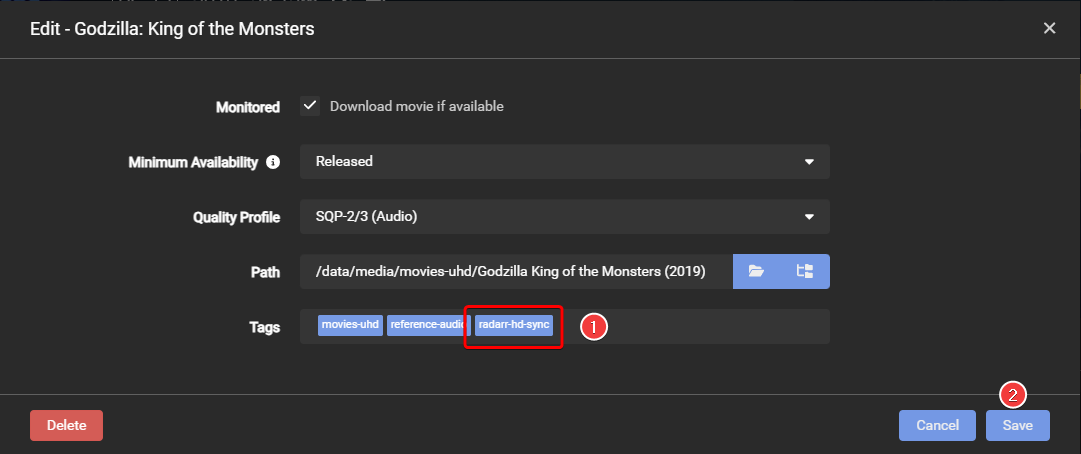Click the Minimum Availability info icon
Screen dimensions: 1081x454
click(273, 162)
